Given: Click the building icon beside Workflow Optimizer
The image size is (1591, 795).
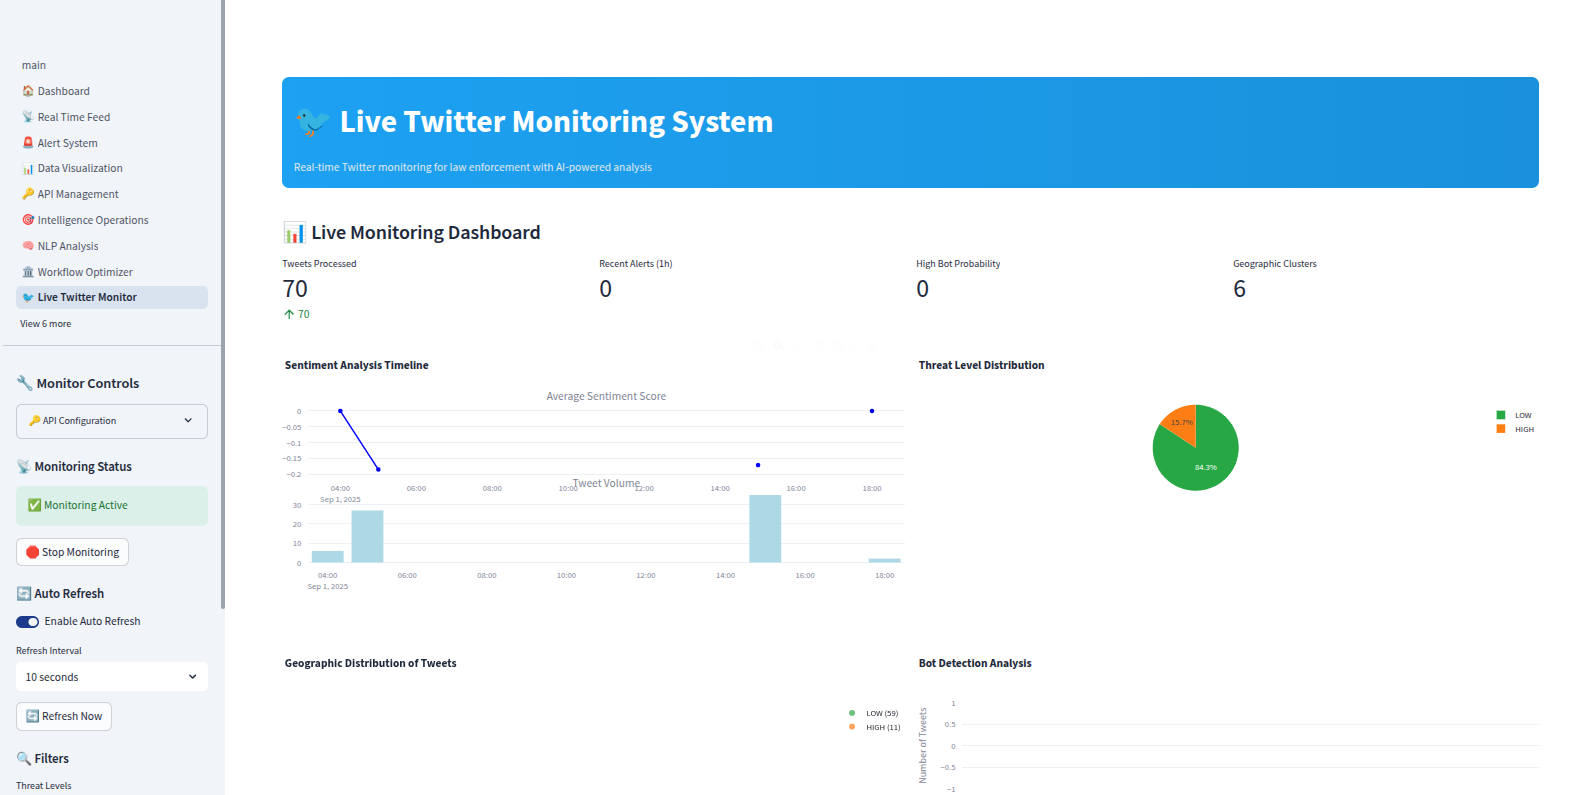Looking at the screenshot, I should (x=28, y=272).
